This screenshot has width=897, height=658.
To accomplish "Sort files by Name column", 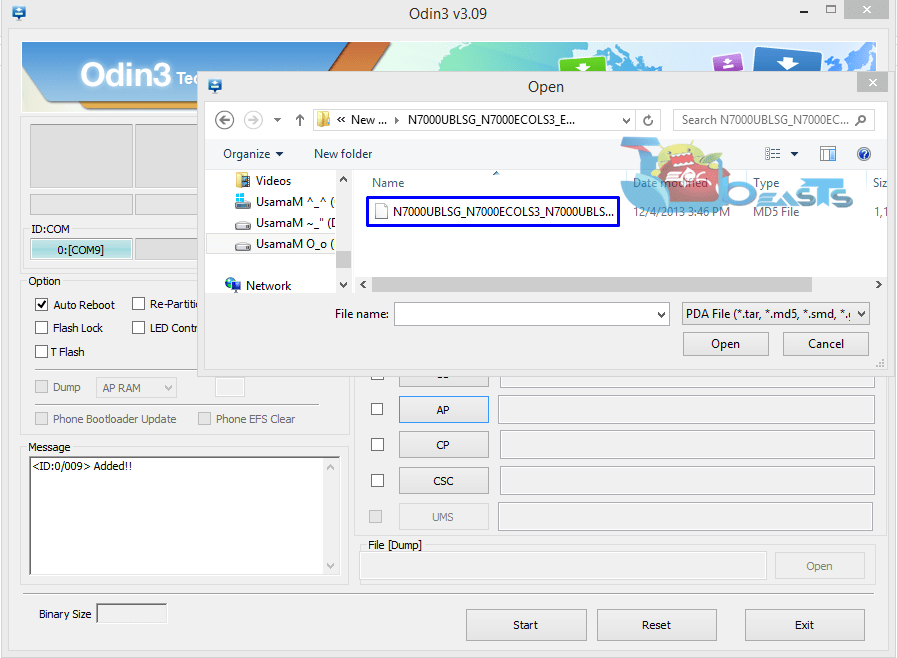I will click(388, 183).
